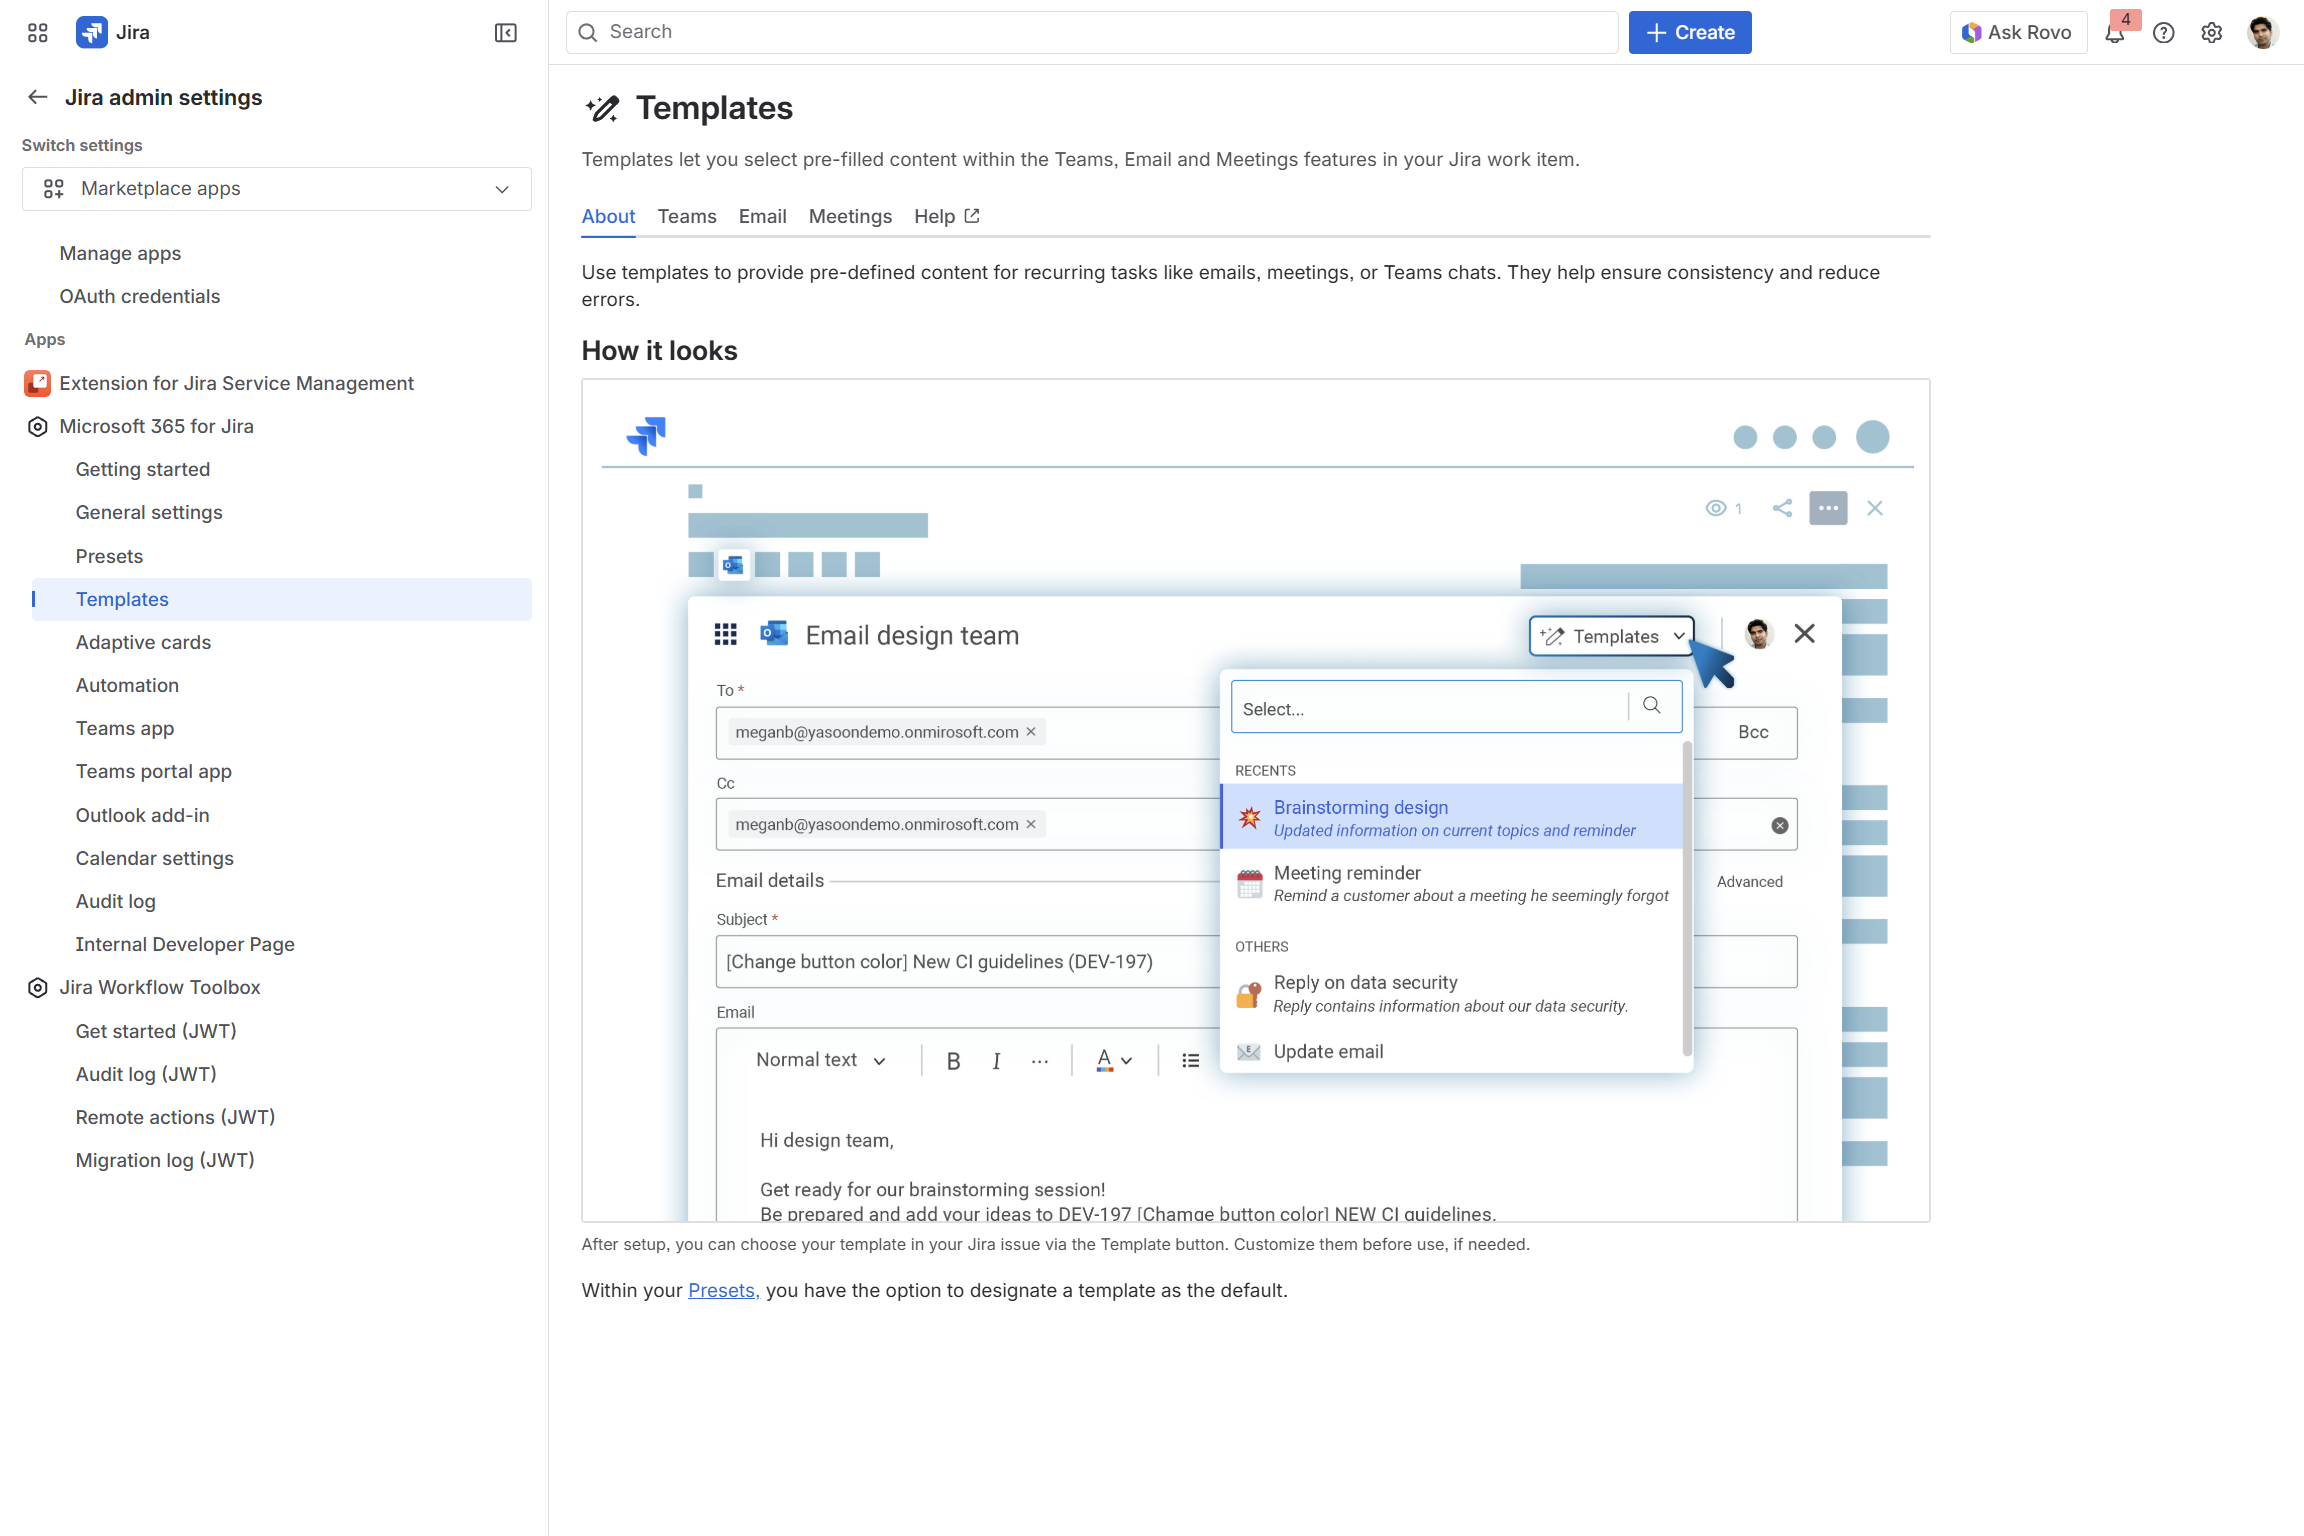Open Adaptive cards in sidebar
Image resolution: width=2304 pixels, height=1536 pixels.
tap(143, 642)
